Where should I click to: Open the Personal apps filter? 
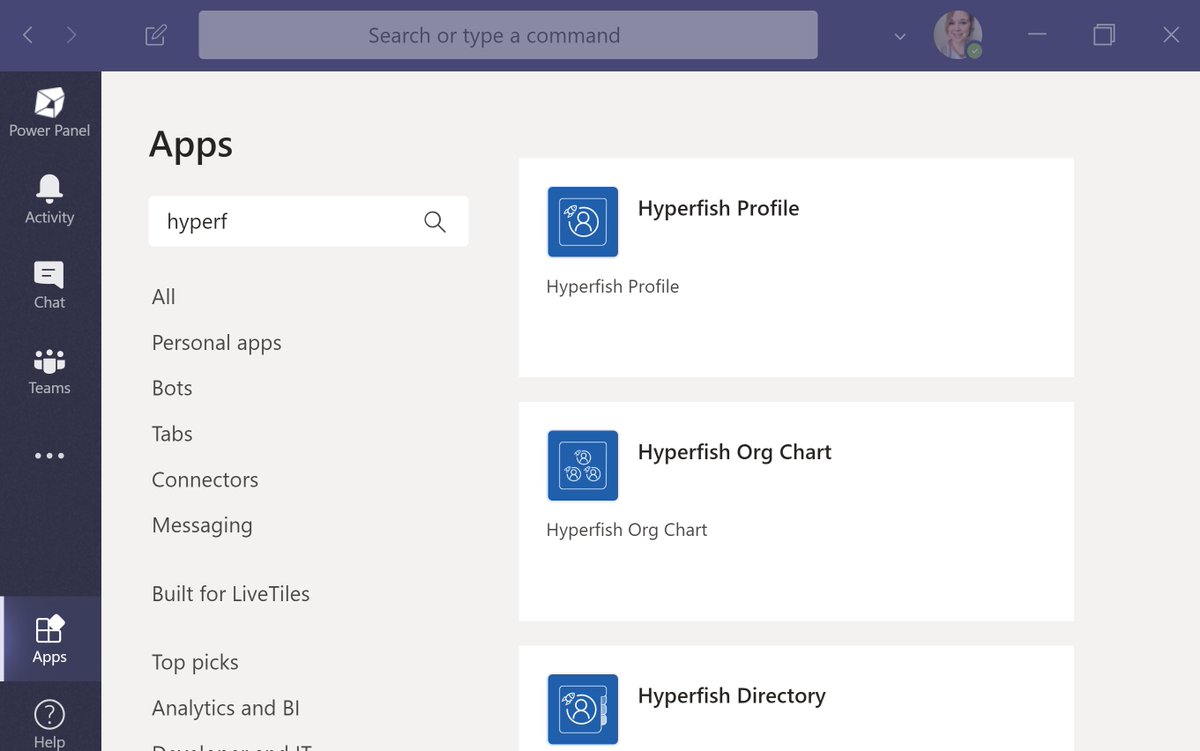tap(216, 342)
